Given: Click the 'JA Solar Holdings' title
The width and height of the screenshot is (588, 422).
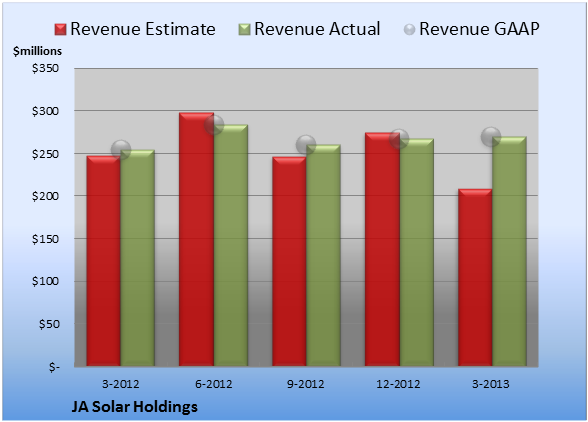Looking at the screenshot, I should 134,407.
